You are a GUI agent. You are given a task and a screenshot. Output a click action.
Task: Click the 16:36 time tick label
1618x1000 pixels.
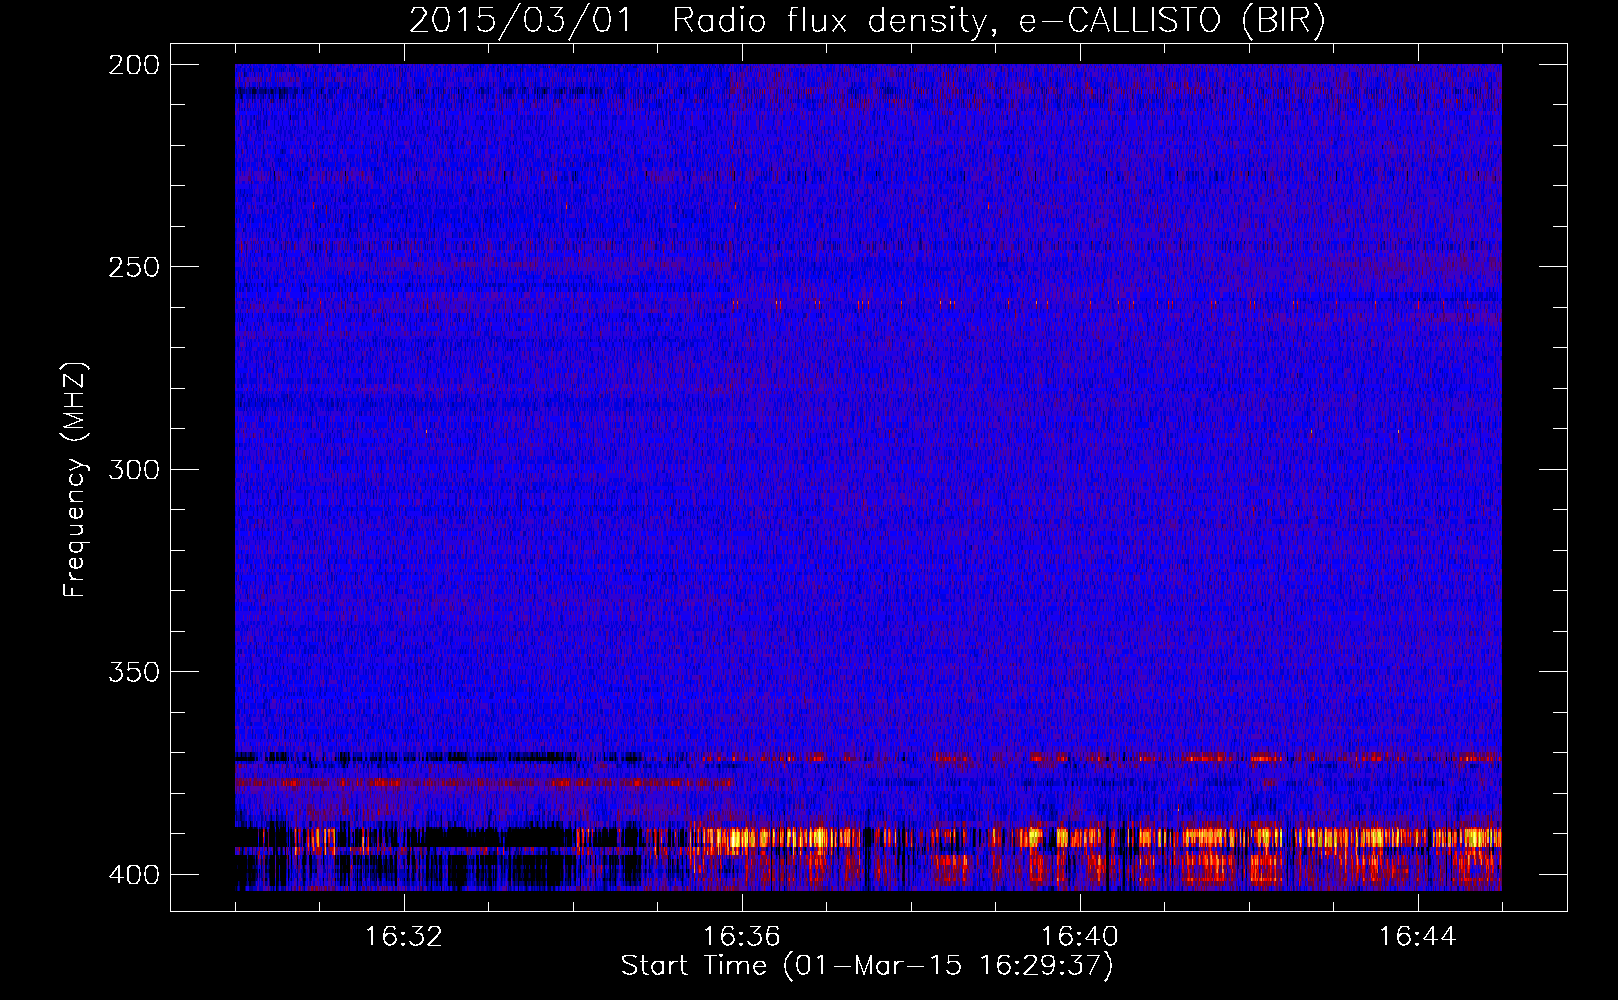(741, 937)
